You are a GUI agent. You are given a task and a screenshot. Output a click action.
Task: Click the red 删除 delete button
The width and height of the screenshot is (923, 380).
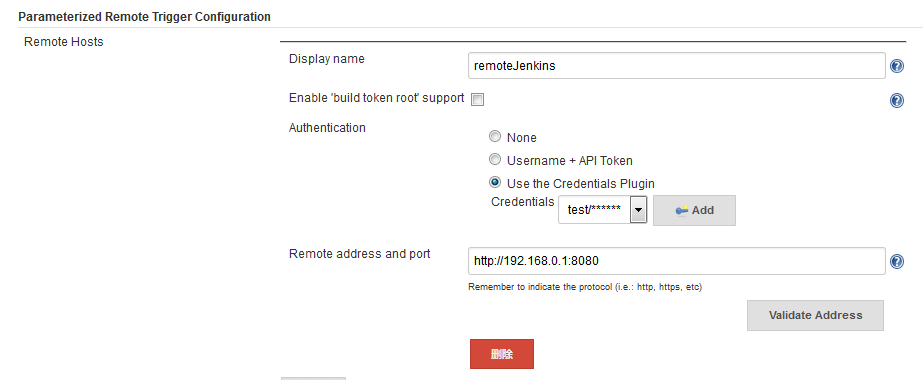click(502, 354)
